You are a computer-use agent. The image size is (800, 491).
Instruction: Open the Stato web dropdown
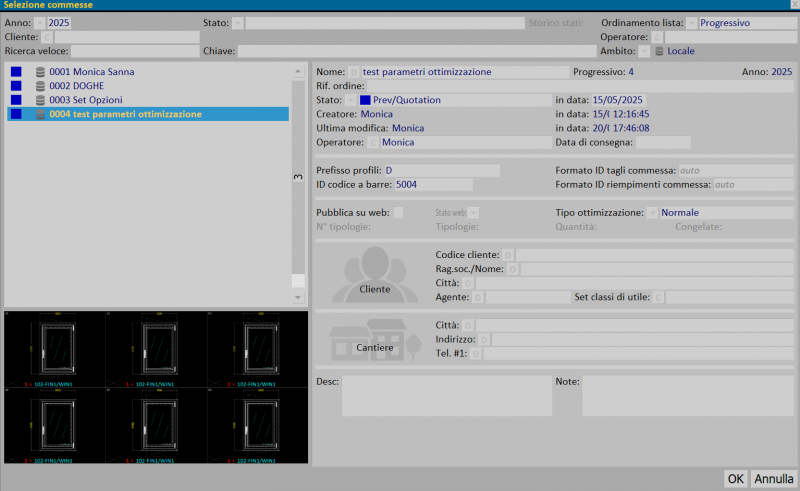pos(473,213)
